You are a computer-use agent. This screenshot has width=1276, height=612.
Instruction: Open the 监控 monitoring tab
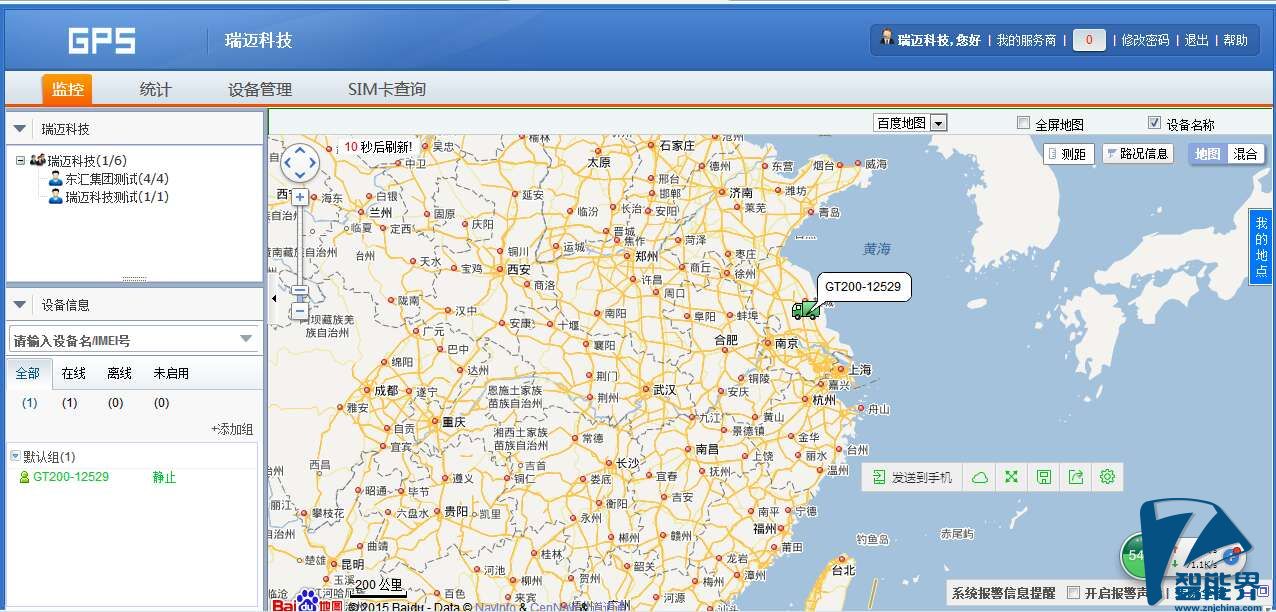pos(67,89)
